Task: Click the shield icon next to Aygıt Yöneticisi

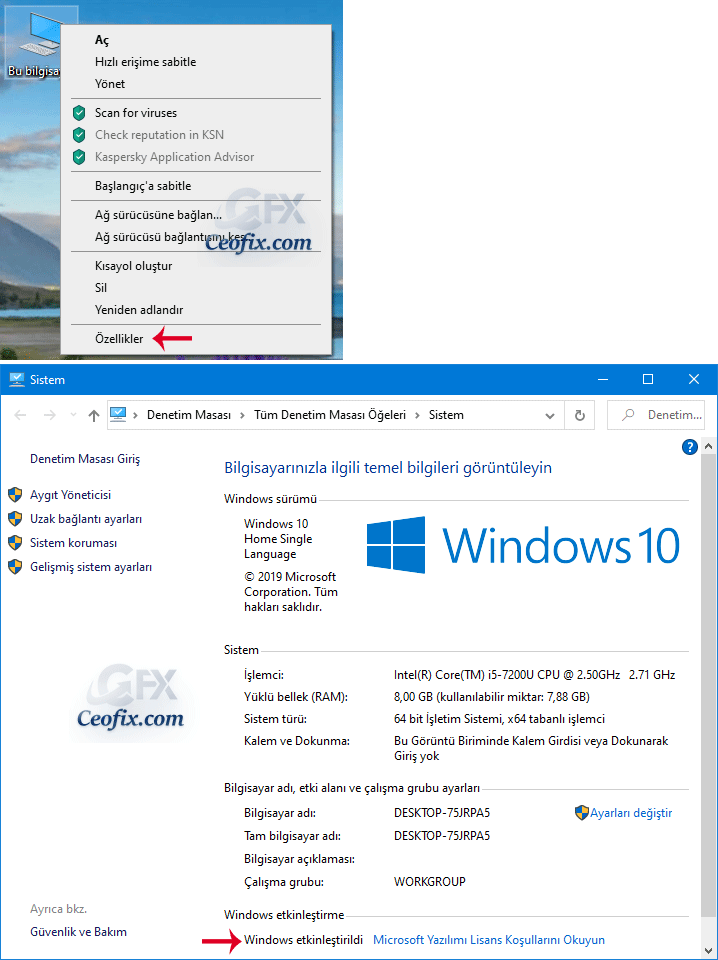Action: 15,495
